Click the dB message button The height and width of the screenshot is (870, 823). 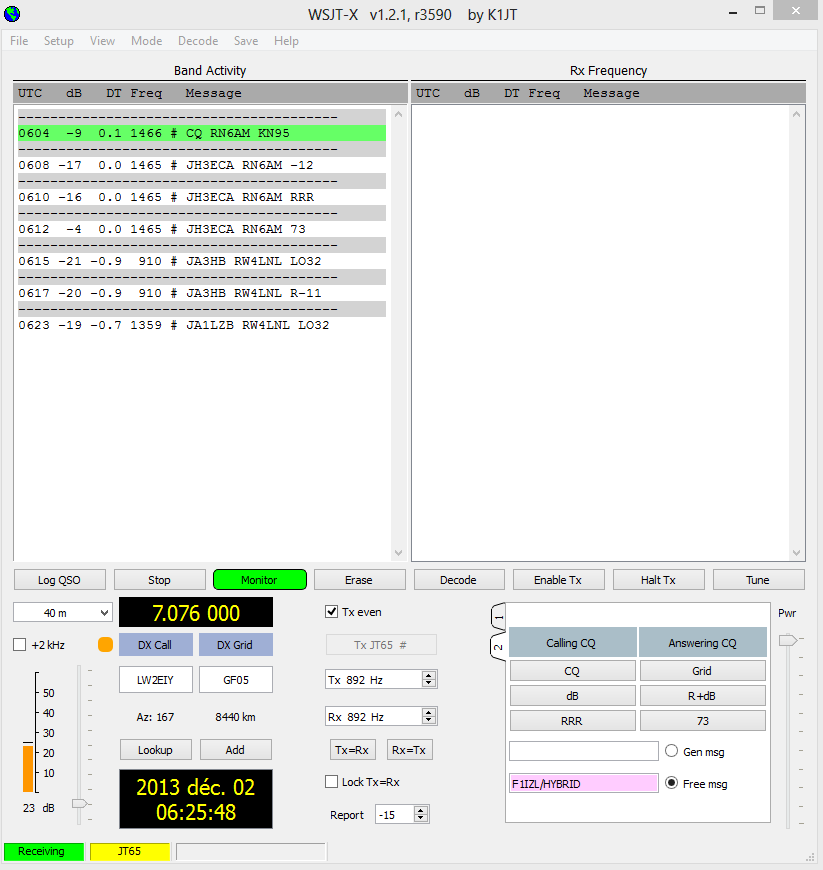[572, 696]
